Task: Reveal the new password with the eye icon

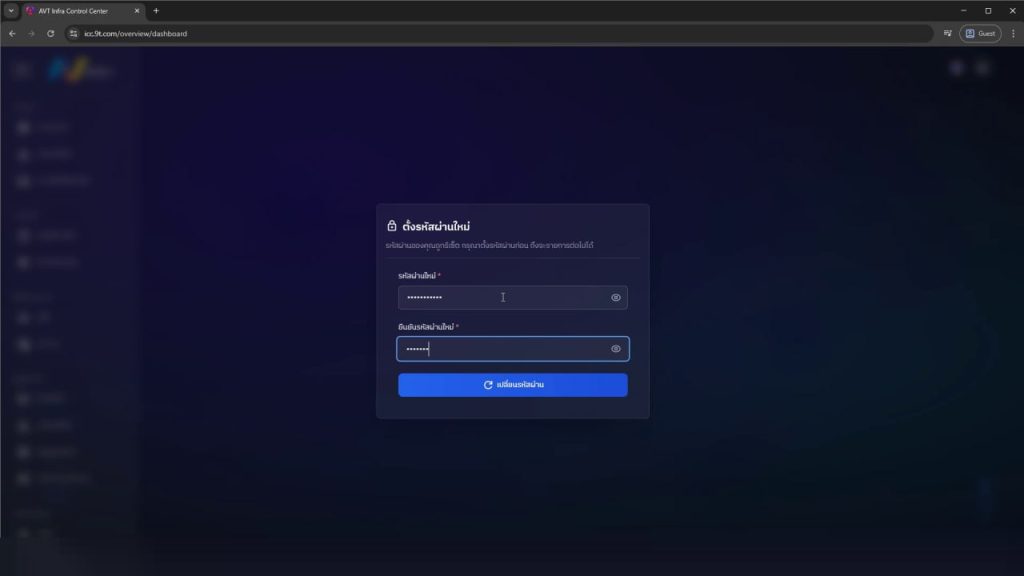Action: [616, 297]
